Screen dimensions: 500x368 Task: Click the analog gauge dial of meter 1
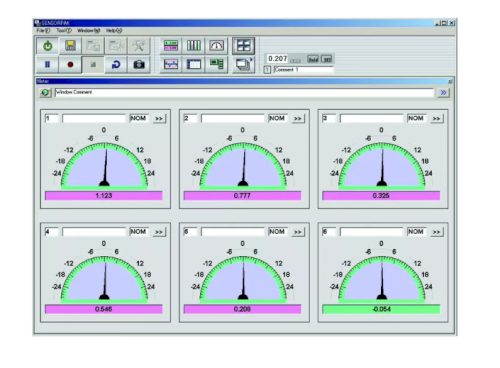pos(104,165)
